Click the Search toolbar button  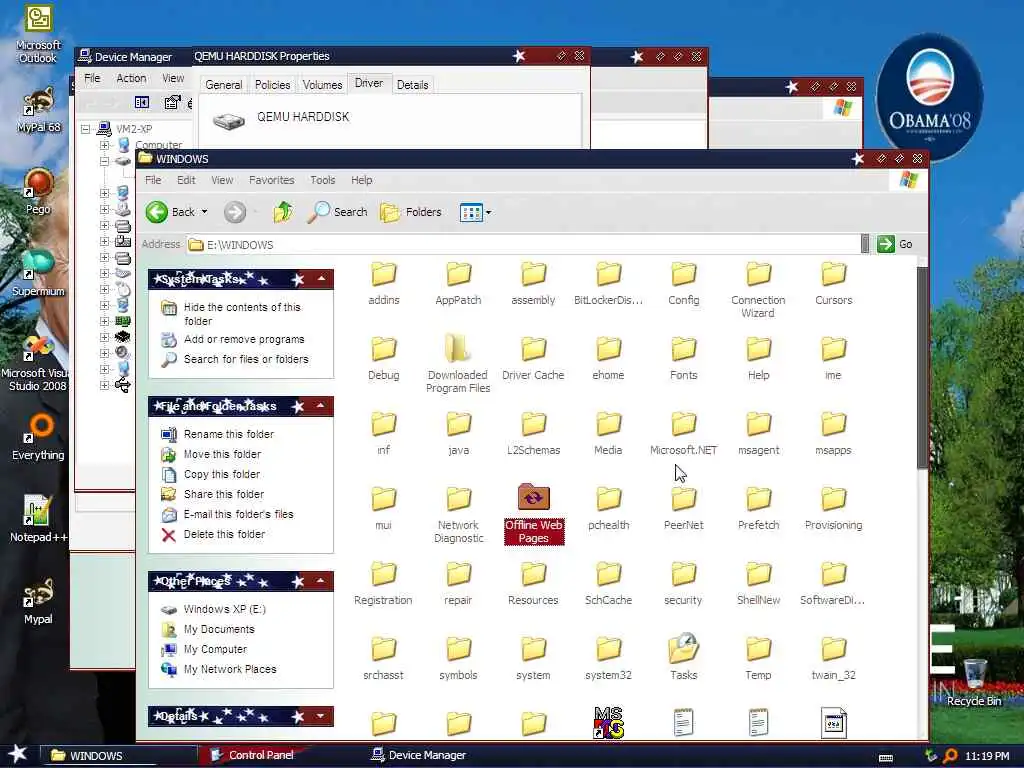[x=338, y=212]
